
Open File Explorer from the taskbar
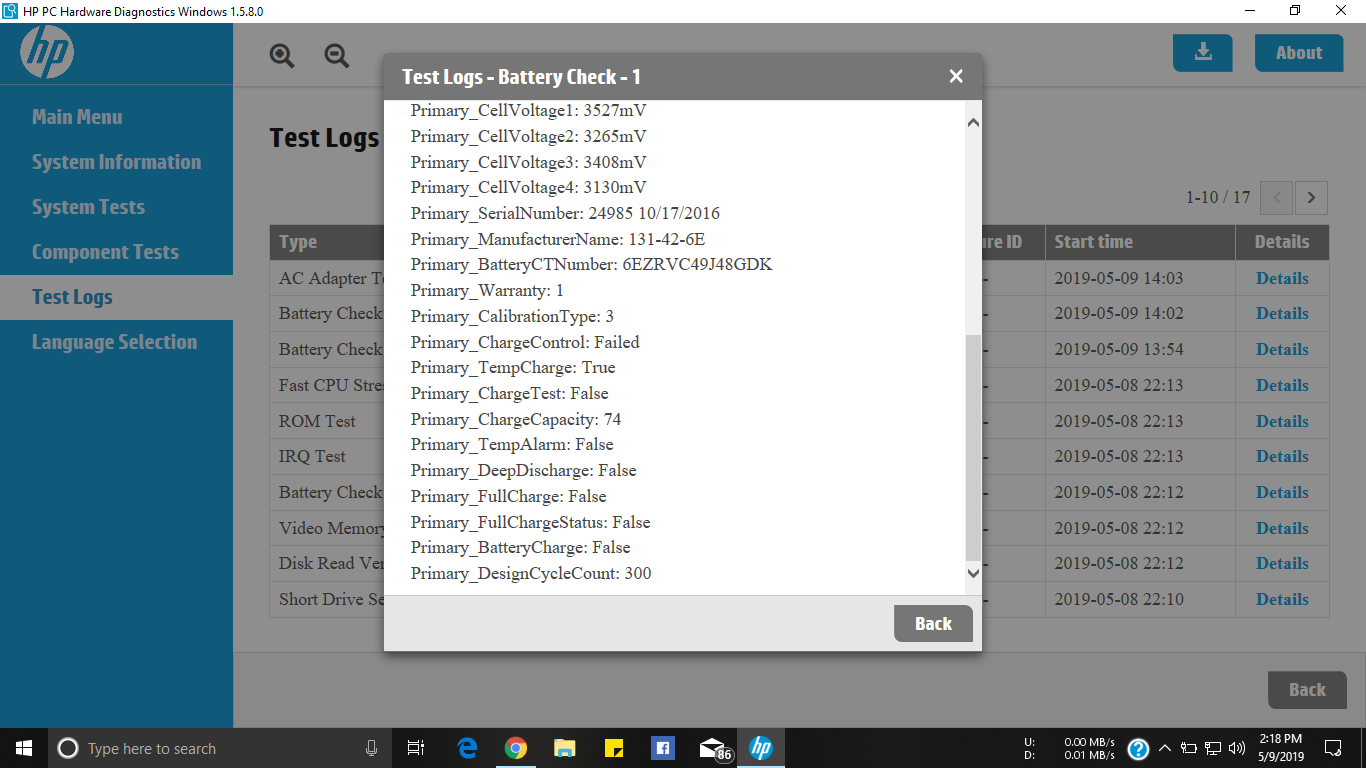564,747
